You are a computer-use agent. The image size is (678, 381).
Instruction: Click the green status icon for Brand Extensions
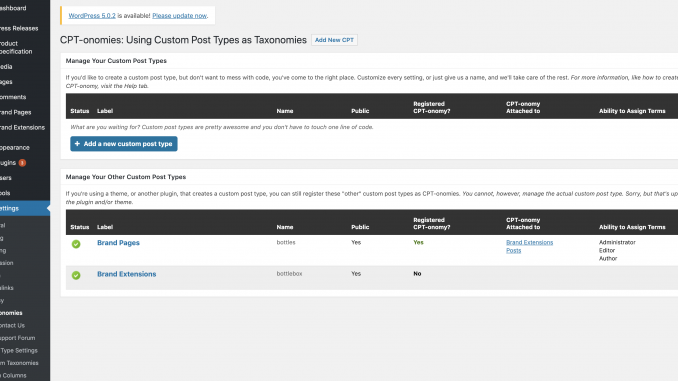pos(76,275)
